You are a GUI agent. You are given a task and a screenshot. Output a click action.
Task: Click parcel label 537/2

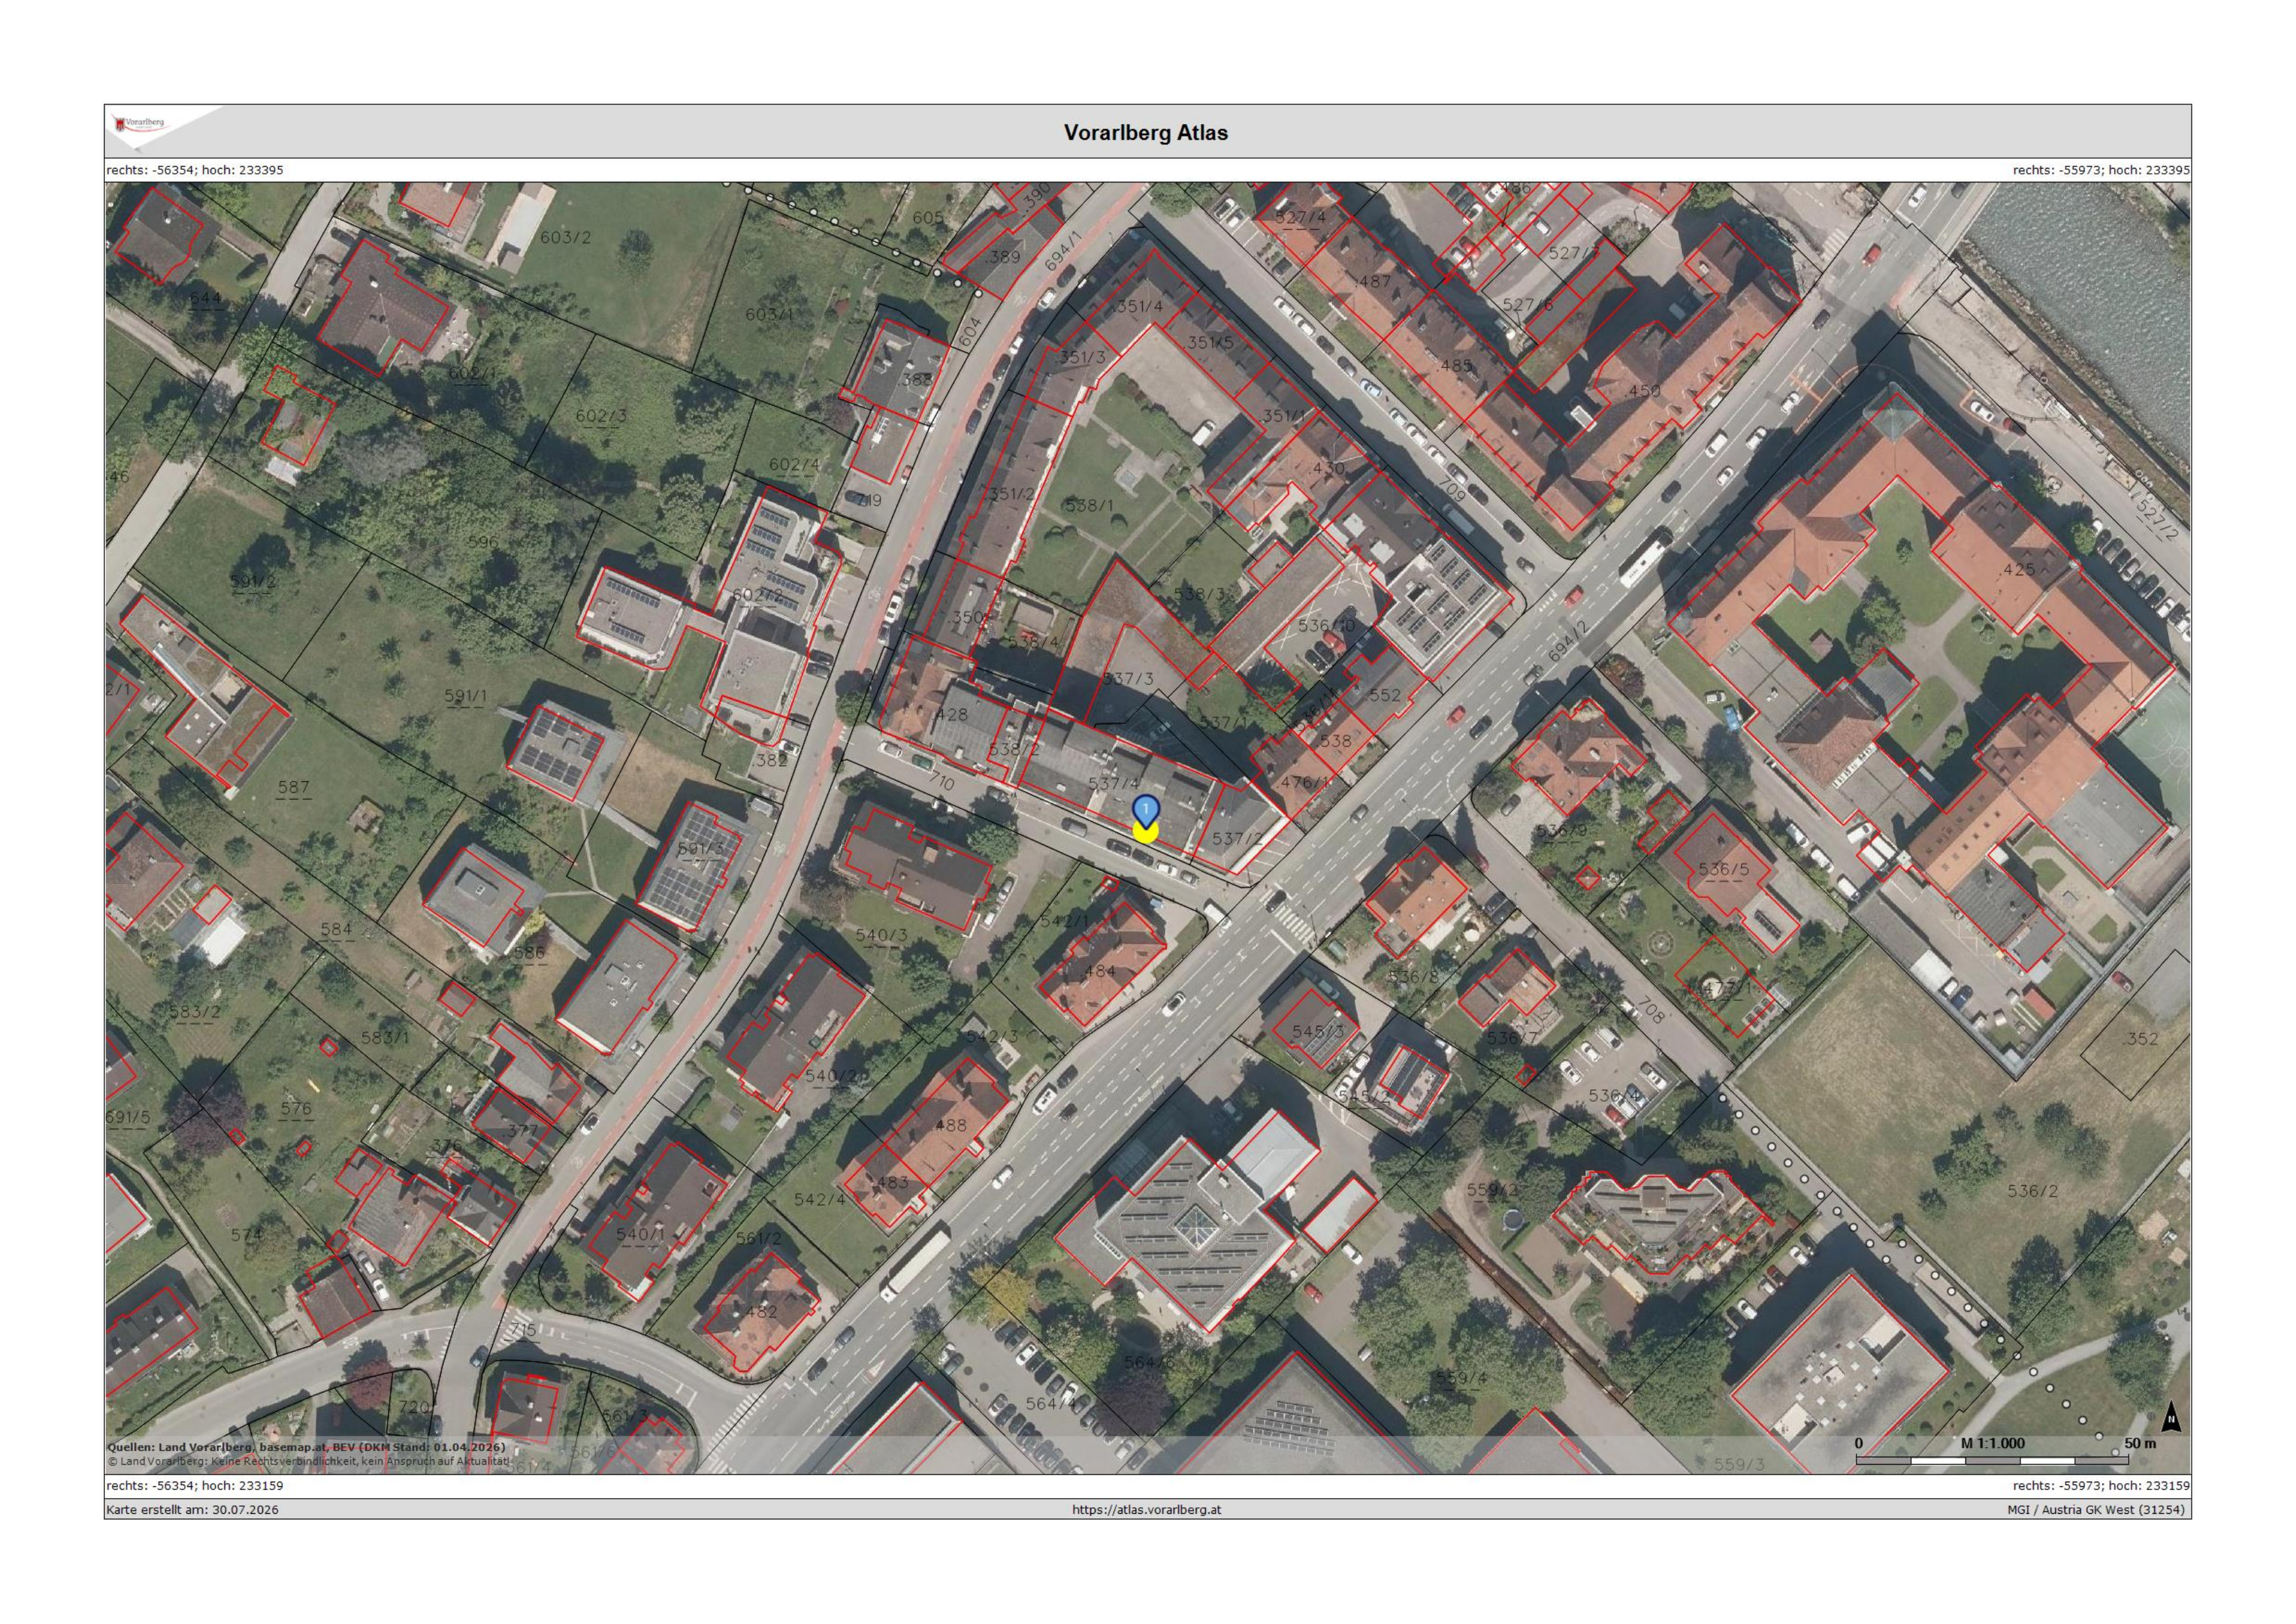click(1237, 839)
